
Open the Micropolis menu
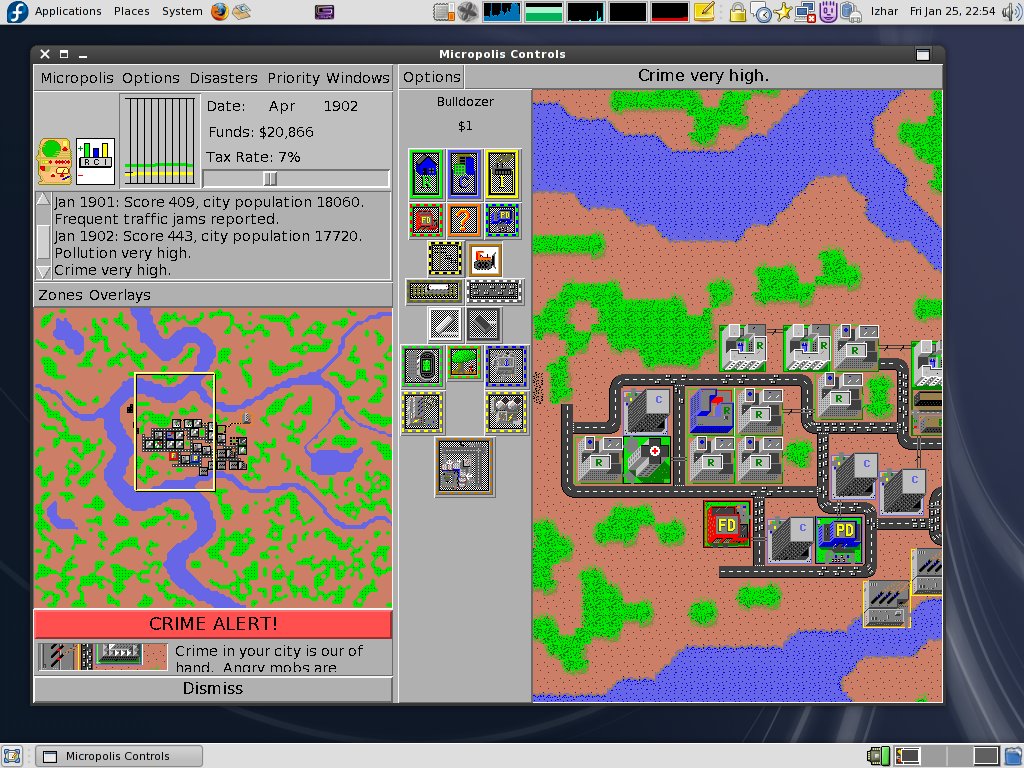pyautogui.click(x=77, y=78)
